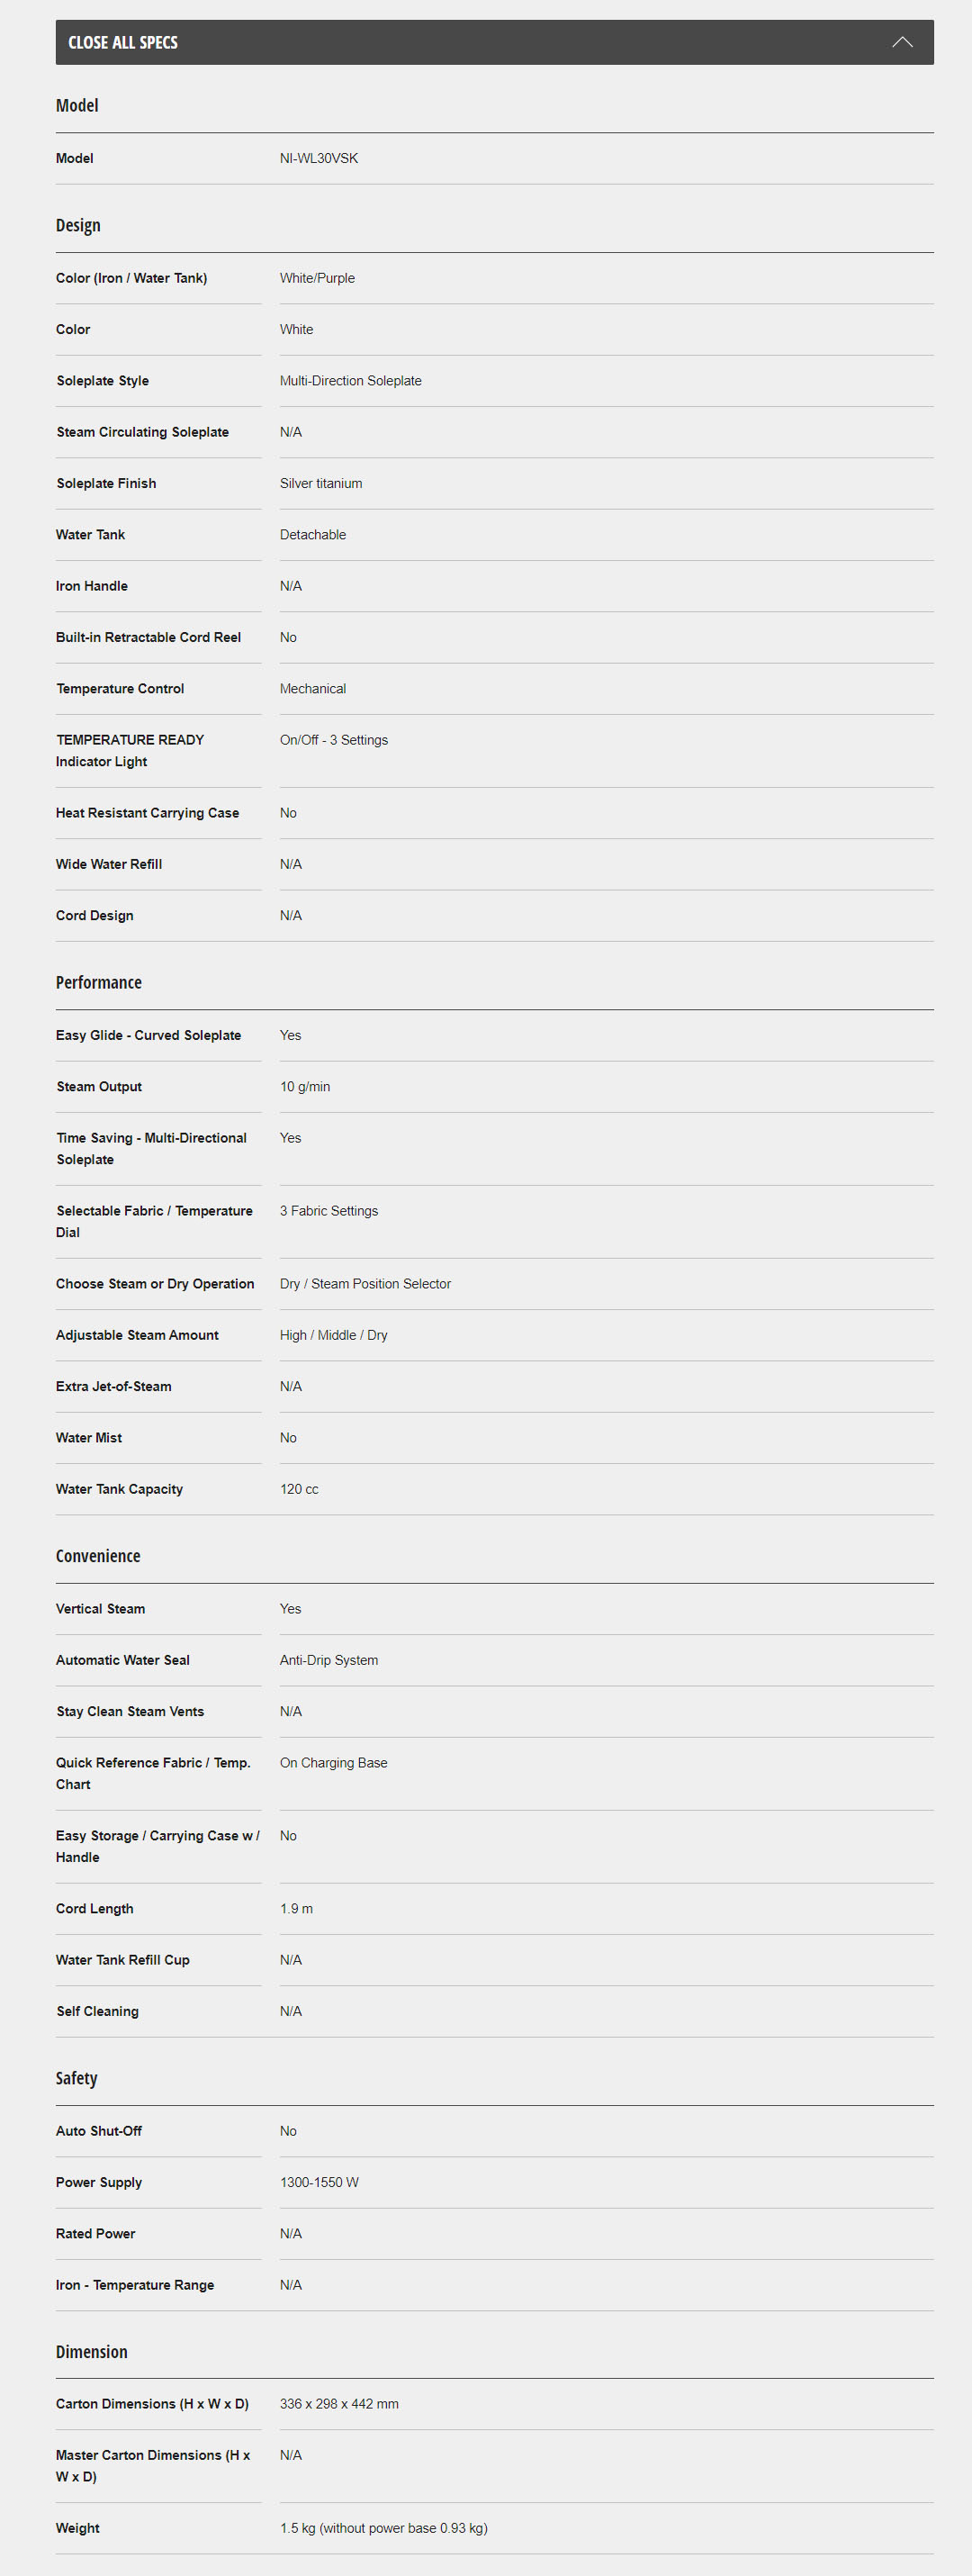Screen dimensions: 972x2576
Task: Click the Temperature Control label
Action: pos(120,689)
